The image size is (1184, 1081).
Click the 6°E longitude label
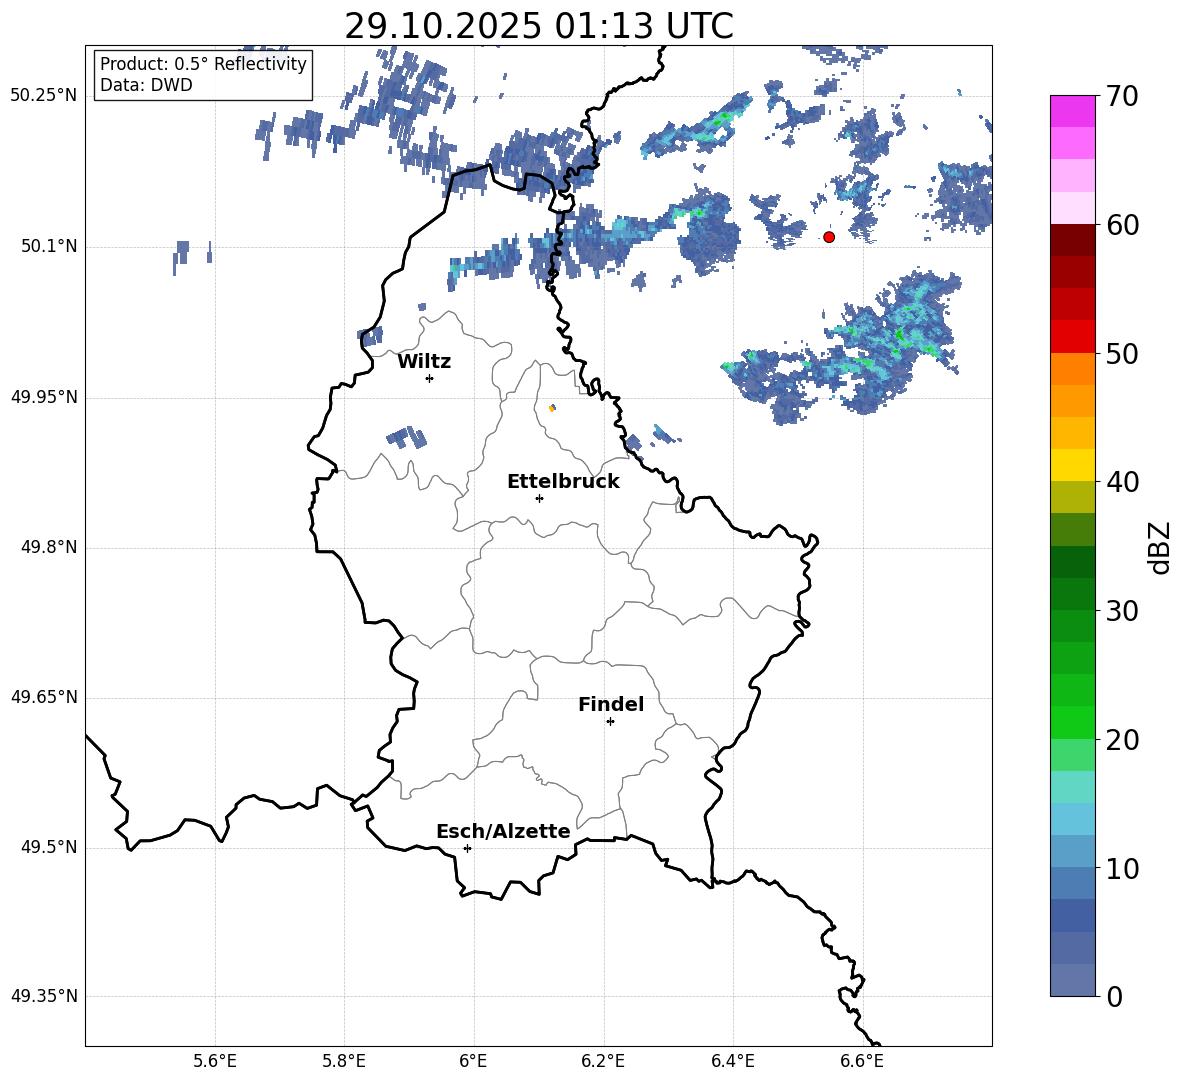473,1062
